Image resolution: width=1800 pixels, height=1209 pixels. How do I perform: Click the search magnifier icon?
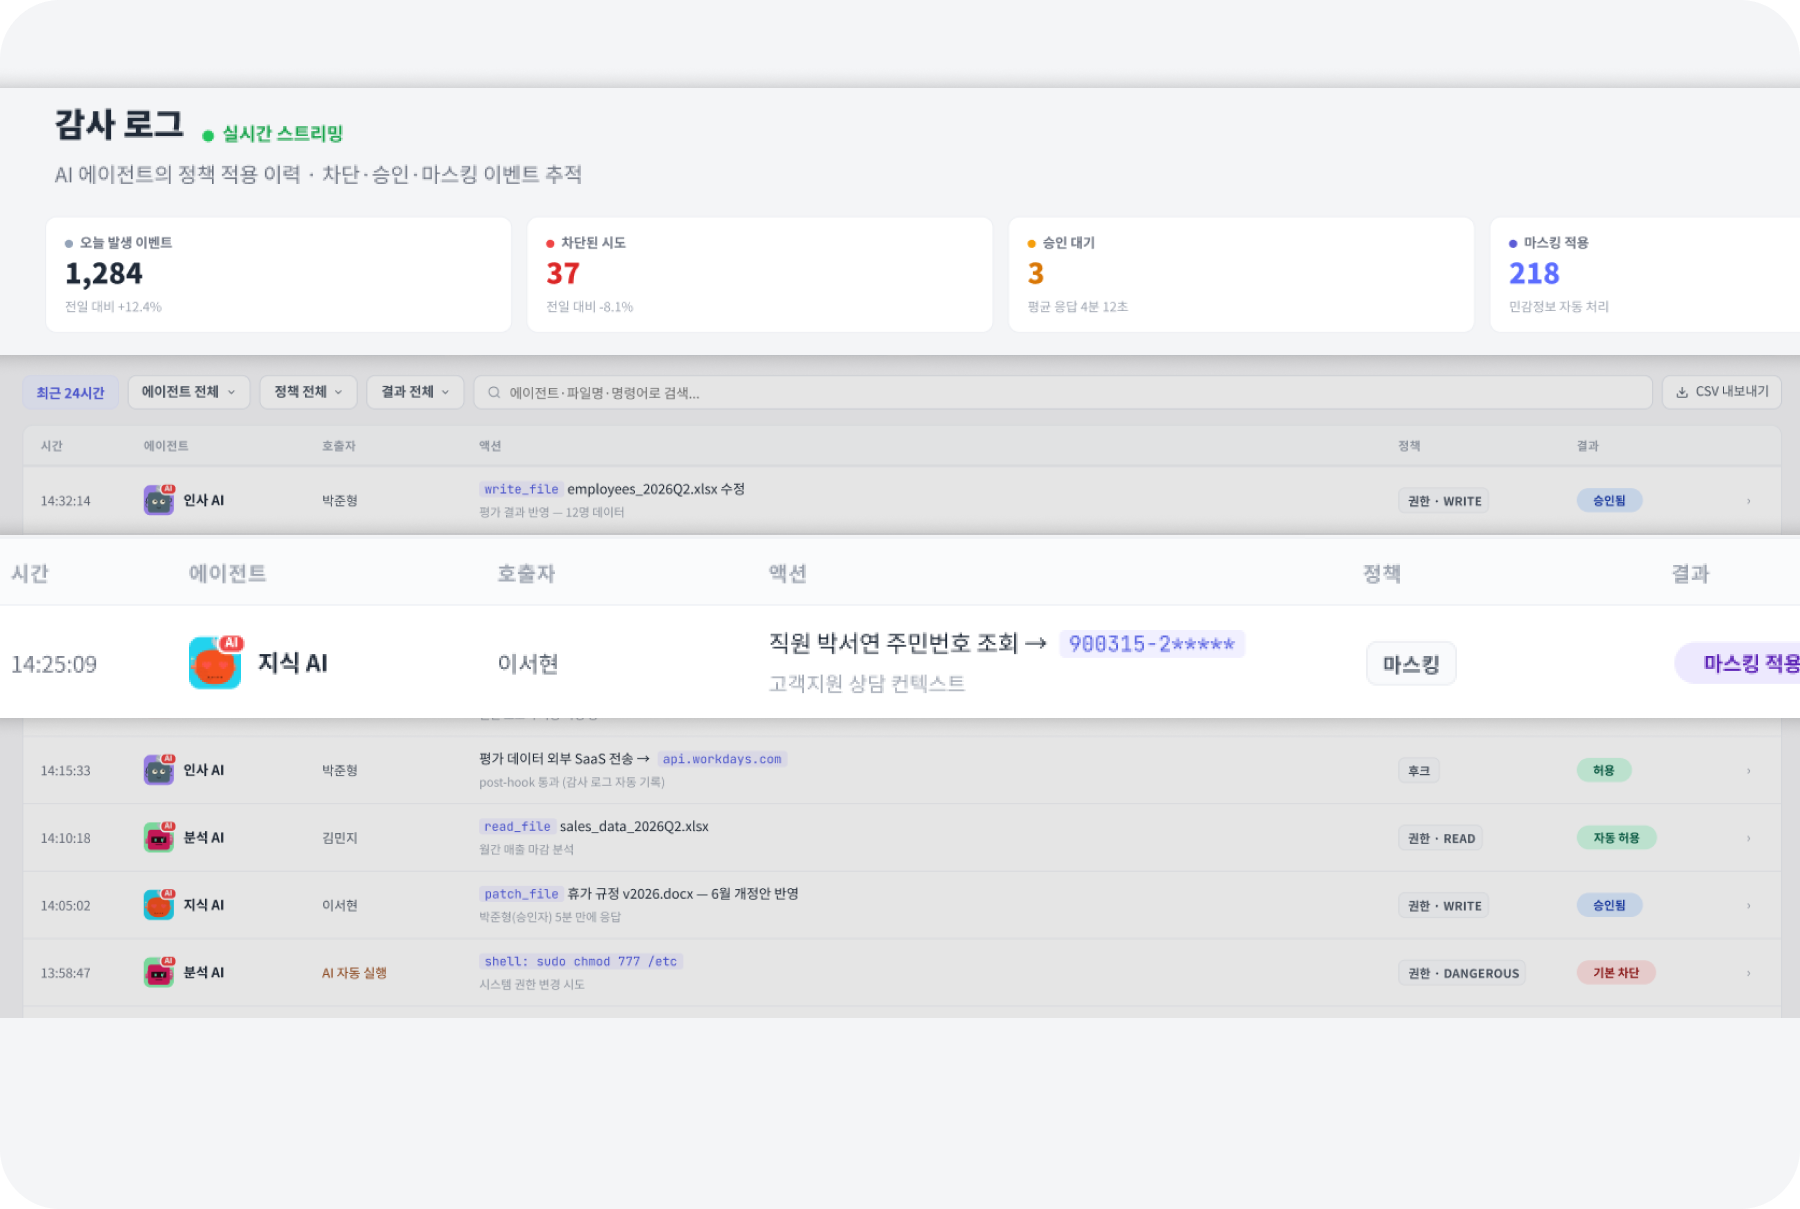click(x=494, y=393)
